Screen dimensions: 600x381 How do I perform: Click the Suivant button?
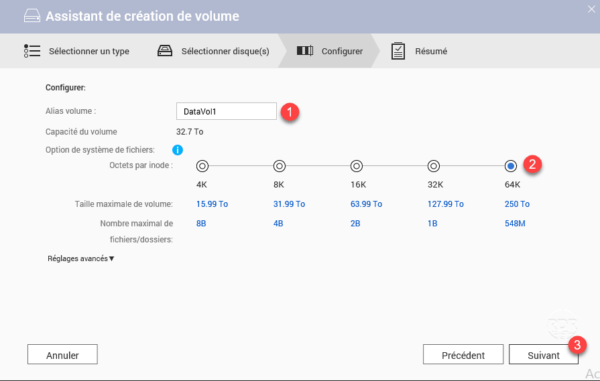(x=543, y=355)
